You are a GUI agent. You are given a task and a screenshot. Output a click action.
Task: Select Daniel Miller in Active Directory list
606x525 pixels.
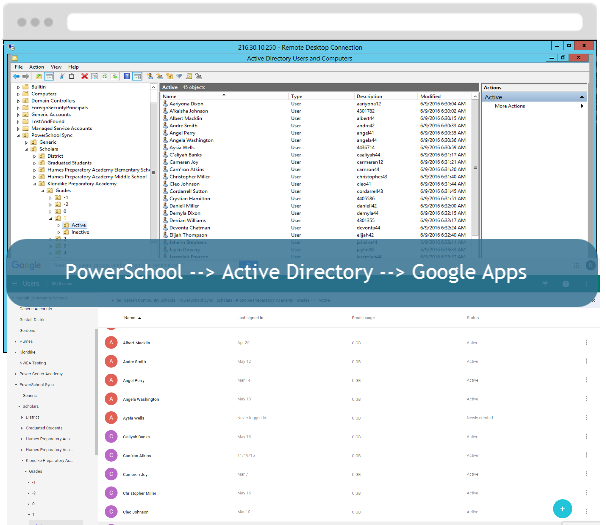[x=184, y=206]
